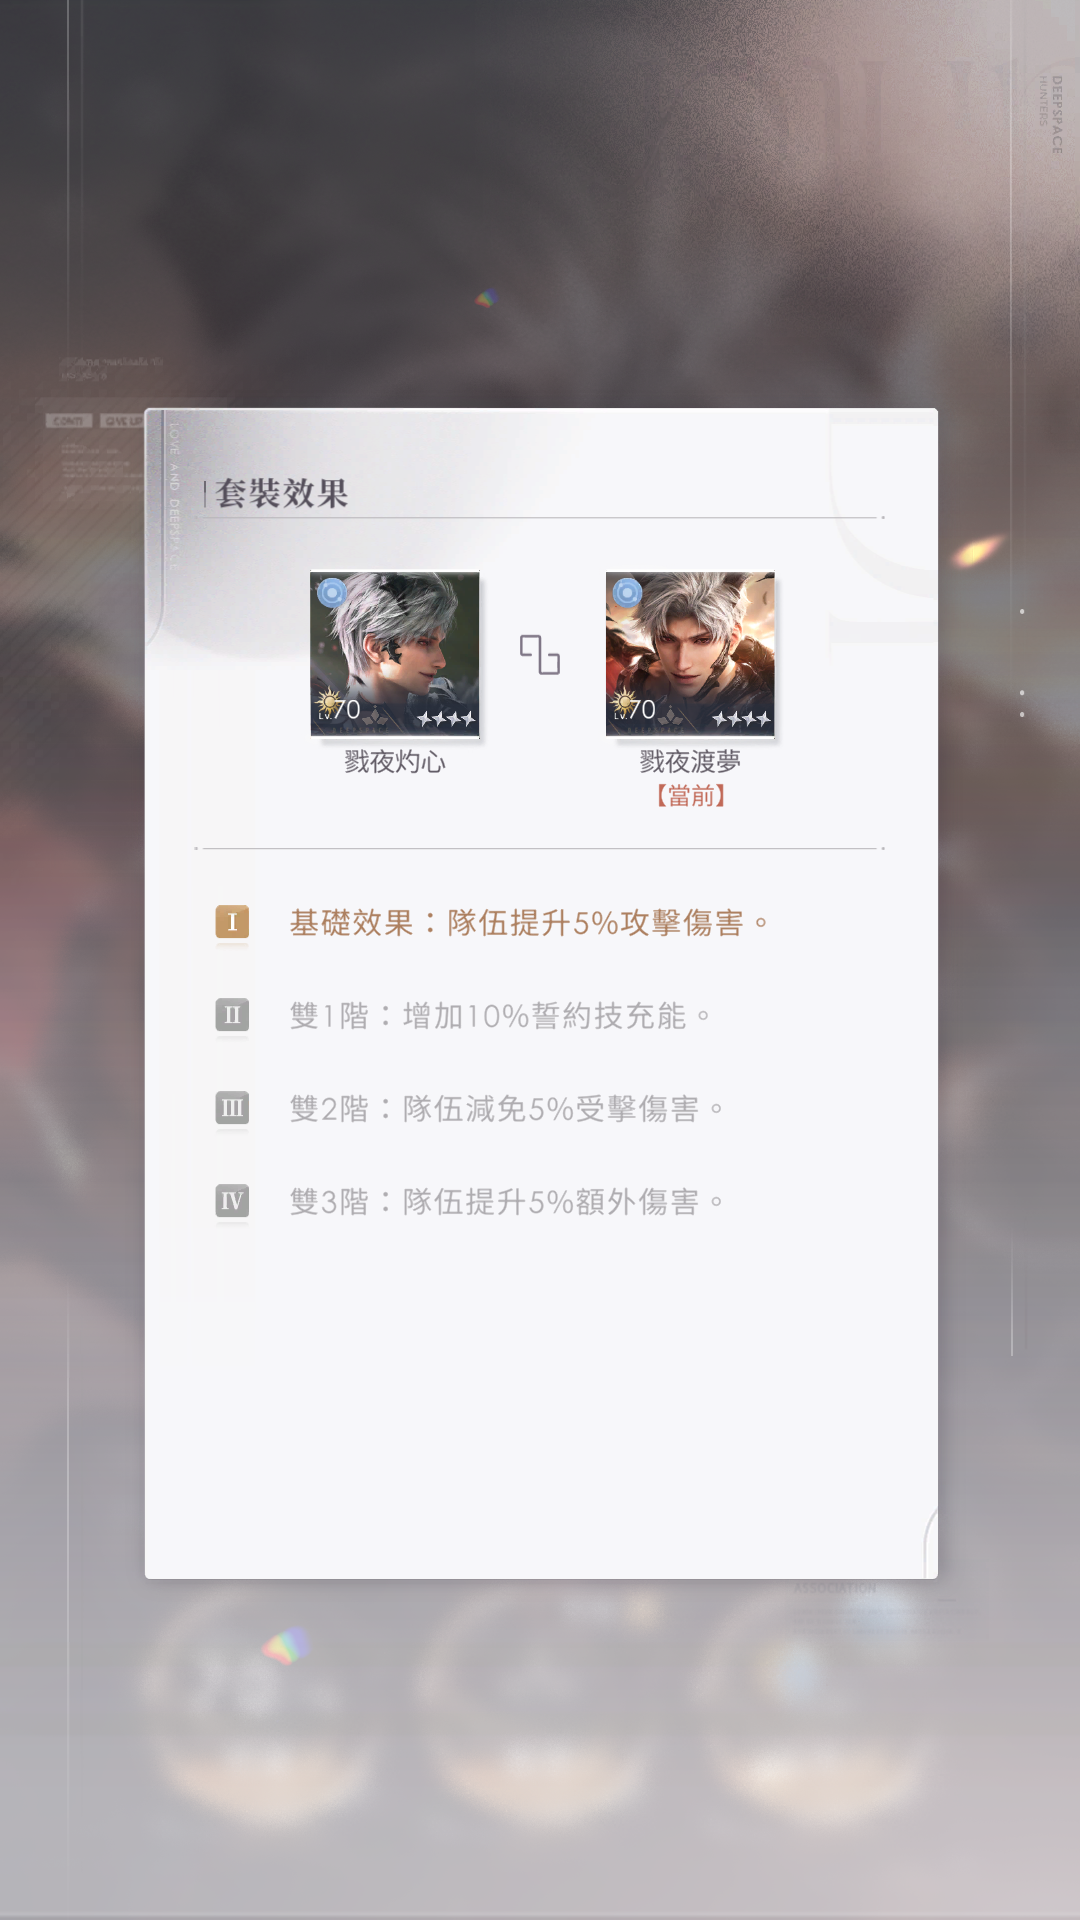Select the gray tier II badge
The image size is (1080, 1920).
(x=232, y=1015)
